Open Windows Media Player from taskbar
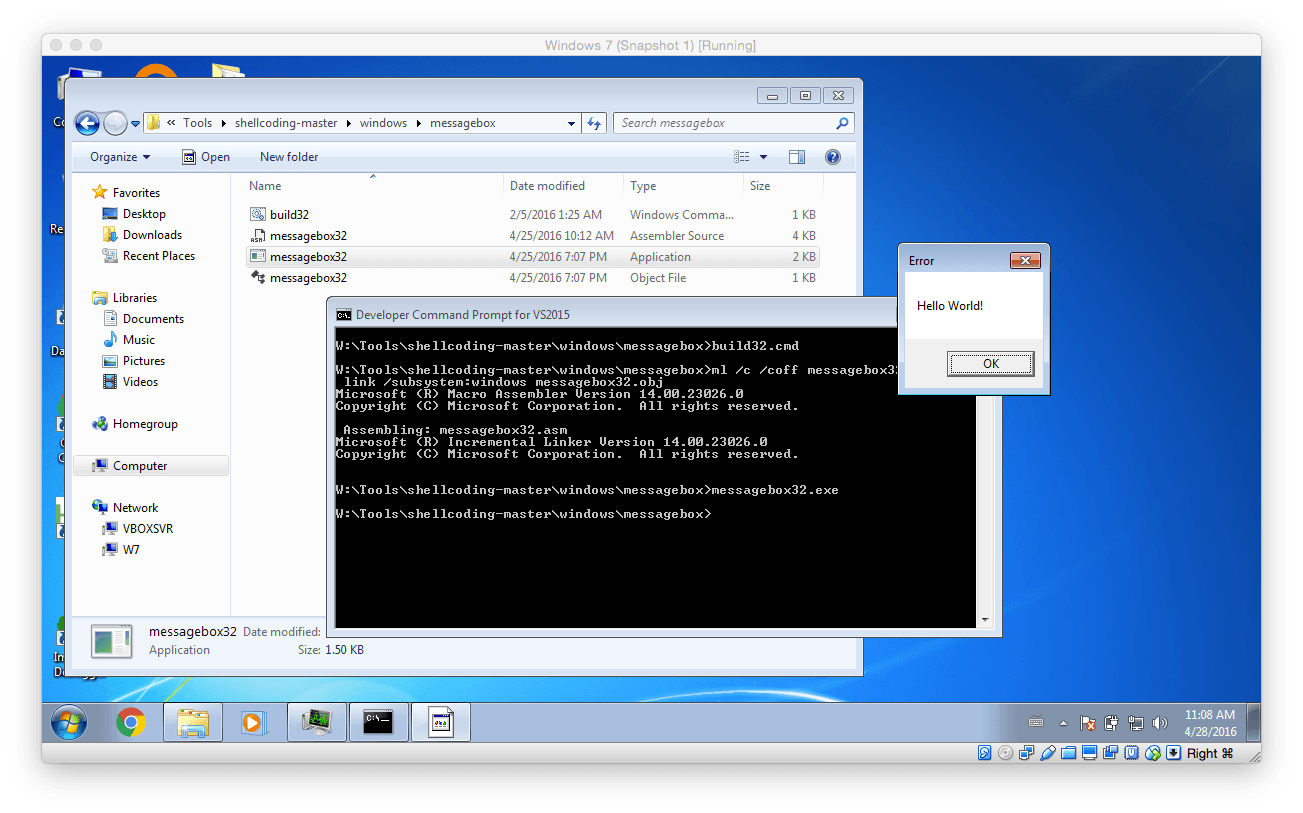 (254, 722)
